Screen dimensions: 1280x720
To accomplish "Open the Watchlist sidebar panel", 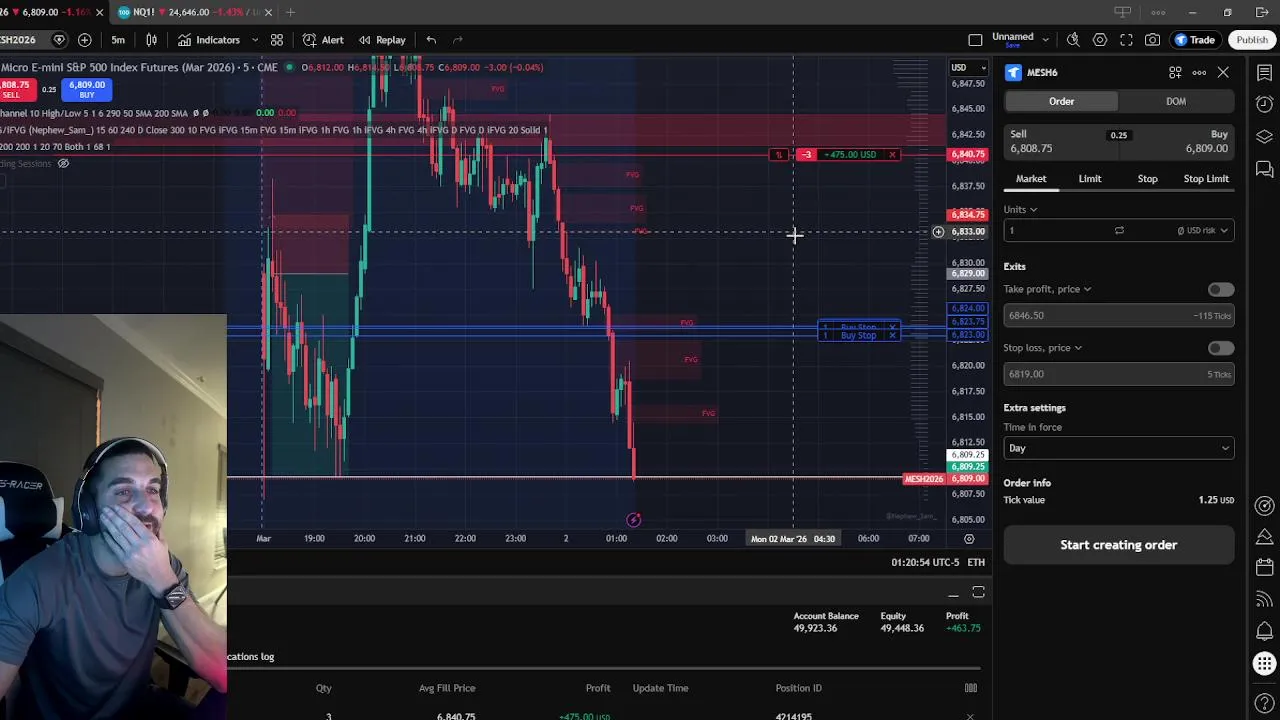I will (x=1264, y=72).
